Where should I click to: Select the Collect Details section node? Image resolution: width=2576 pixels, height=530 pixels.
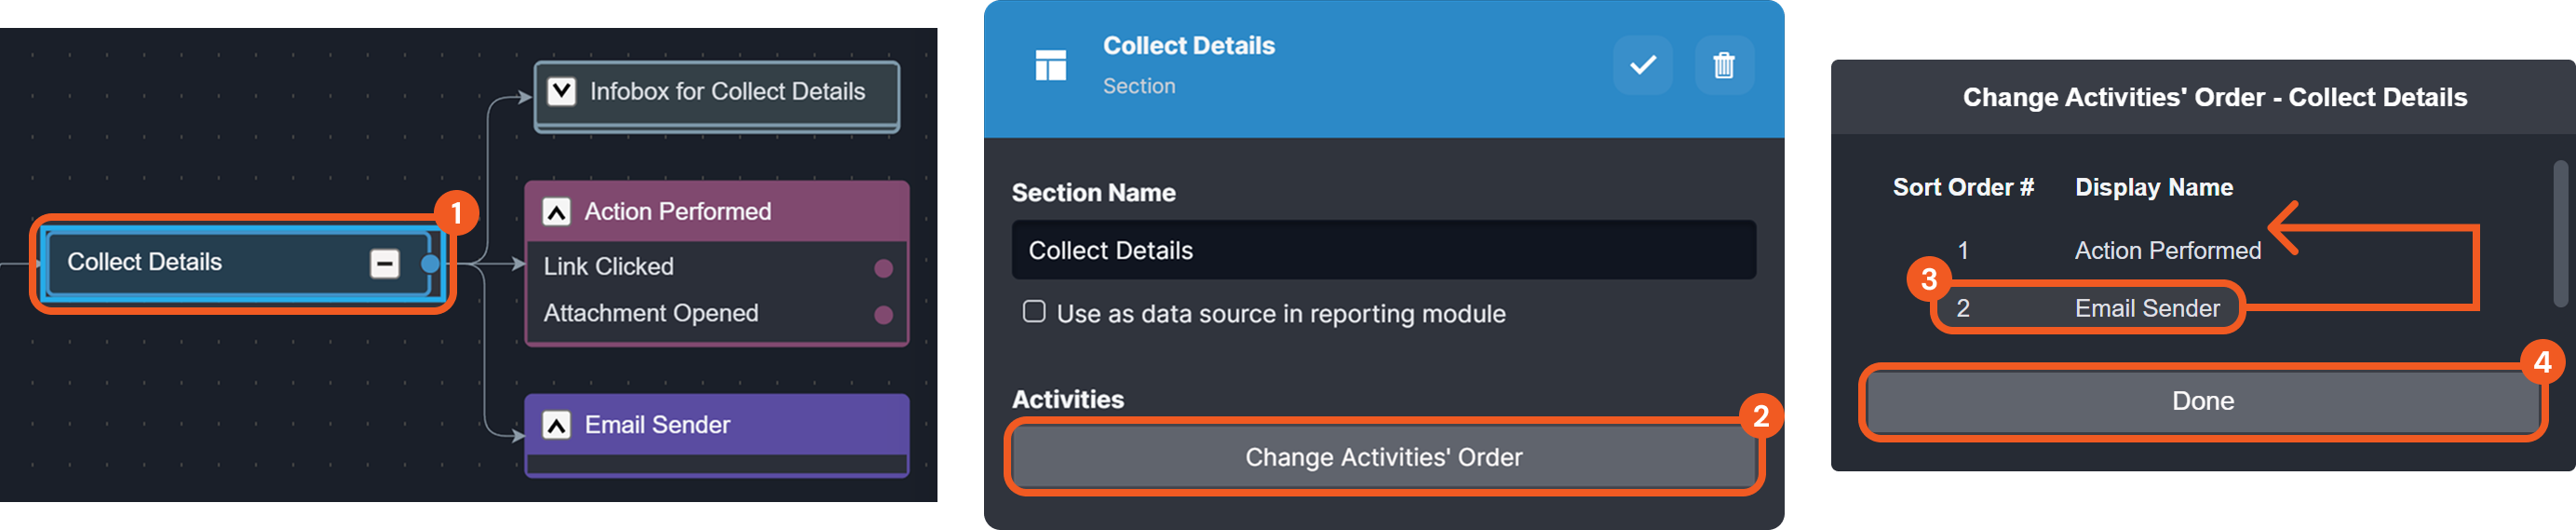pos(200,263)
